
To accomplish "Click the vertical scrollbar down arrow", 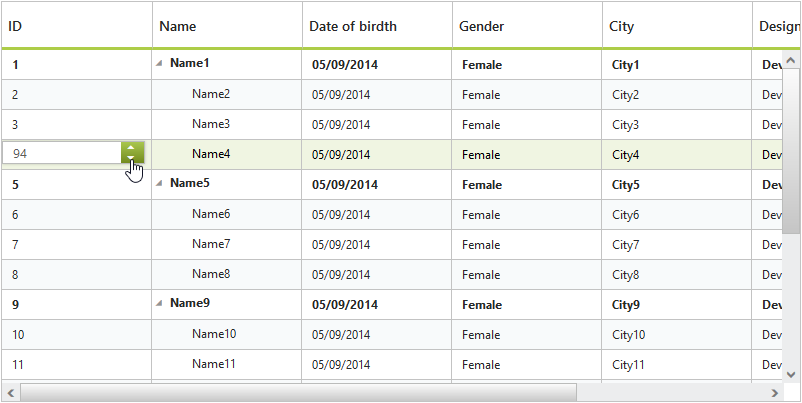I will (792, 374).
